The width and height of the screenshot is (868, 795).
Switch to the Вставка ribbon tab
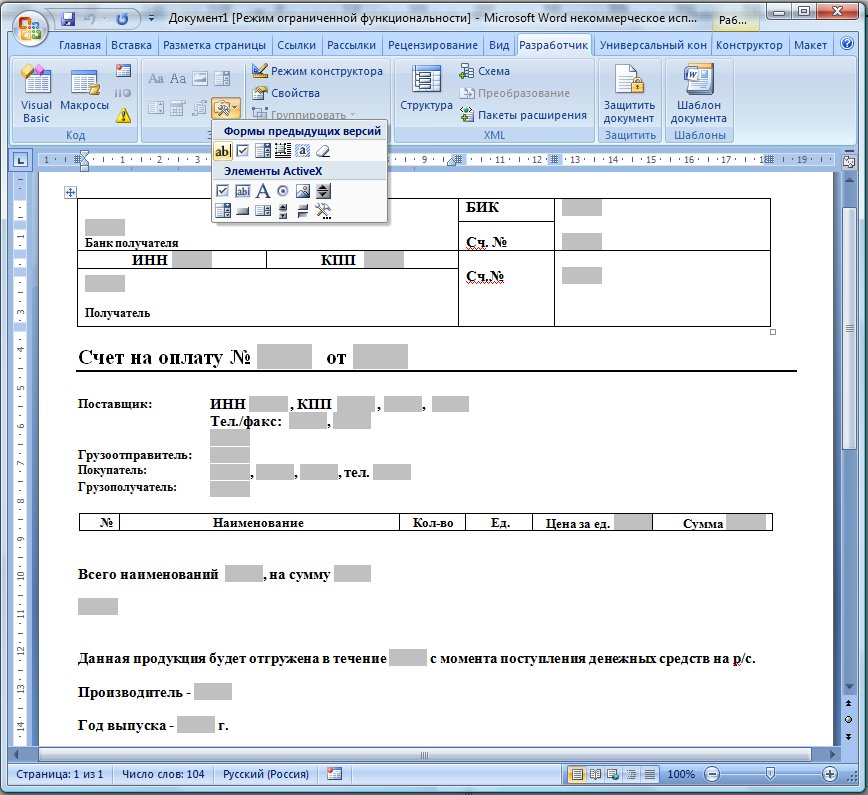[x=131, y=45]
